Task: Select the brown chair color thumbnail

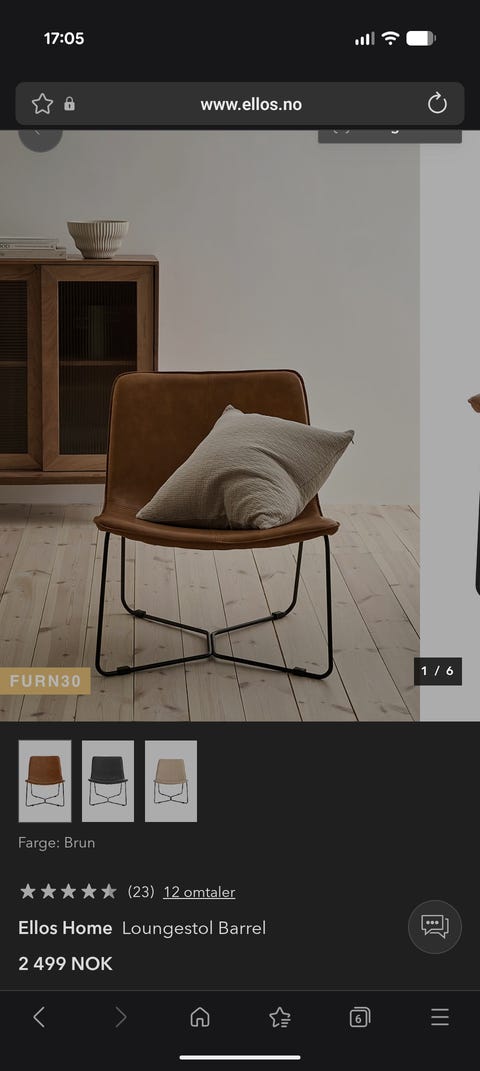Action: 45,781
